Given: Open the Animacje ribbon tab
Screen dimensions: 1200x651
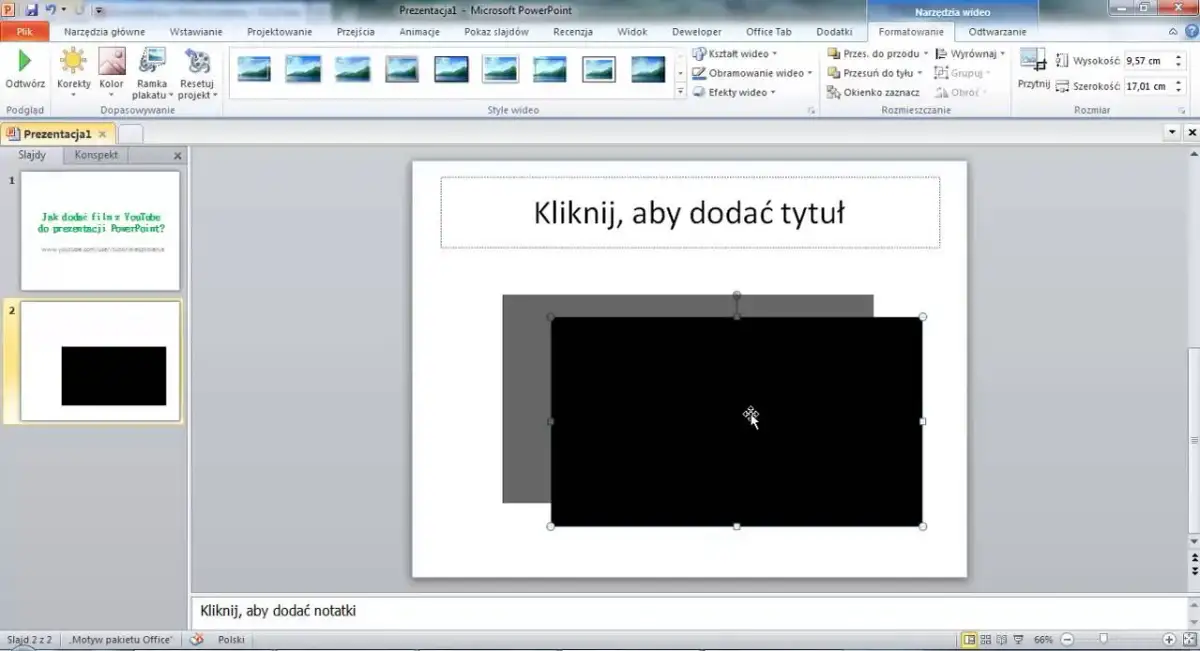Looking at the screenshot, I should coord(419,31).
